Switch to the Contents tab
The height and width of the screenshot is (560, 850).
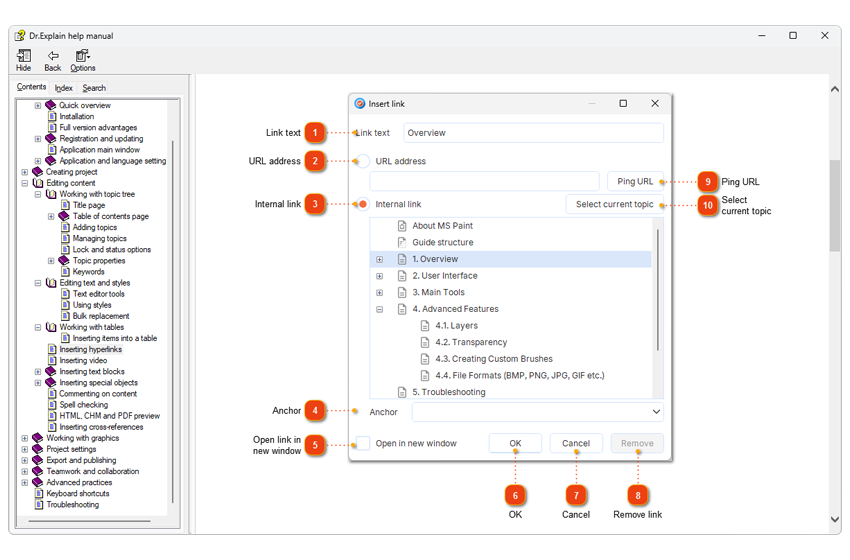31,87
